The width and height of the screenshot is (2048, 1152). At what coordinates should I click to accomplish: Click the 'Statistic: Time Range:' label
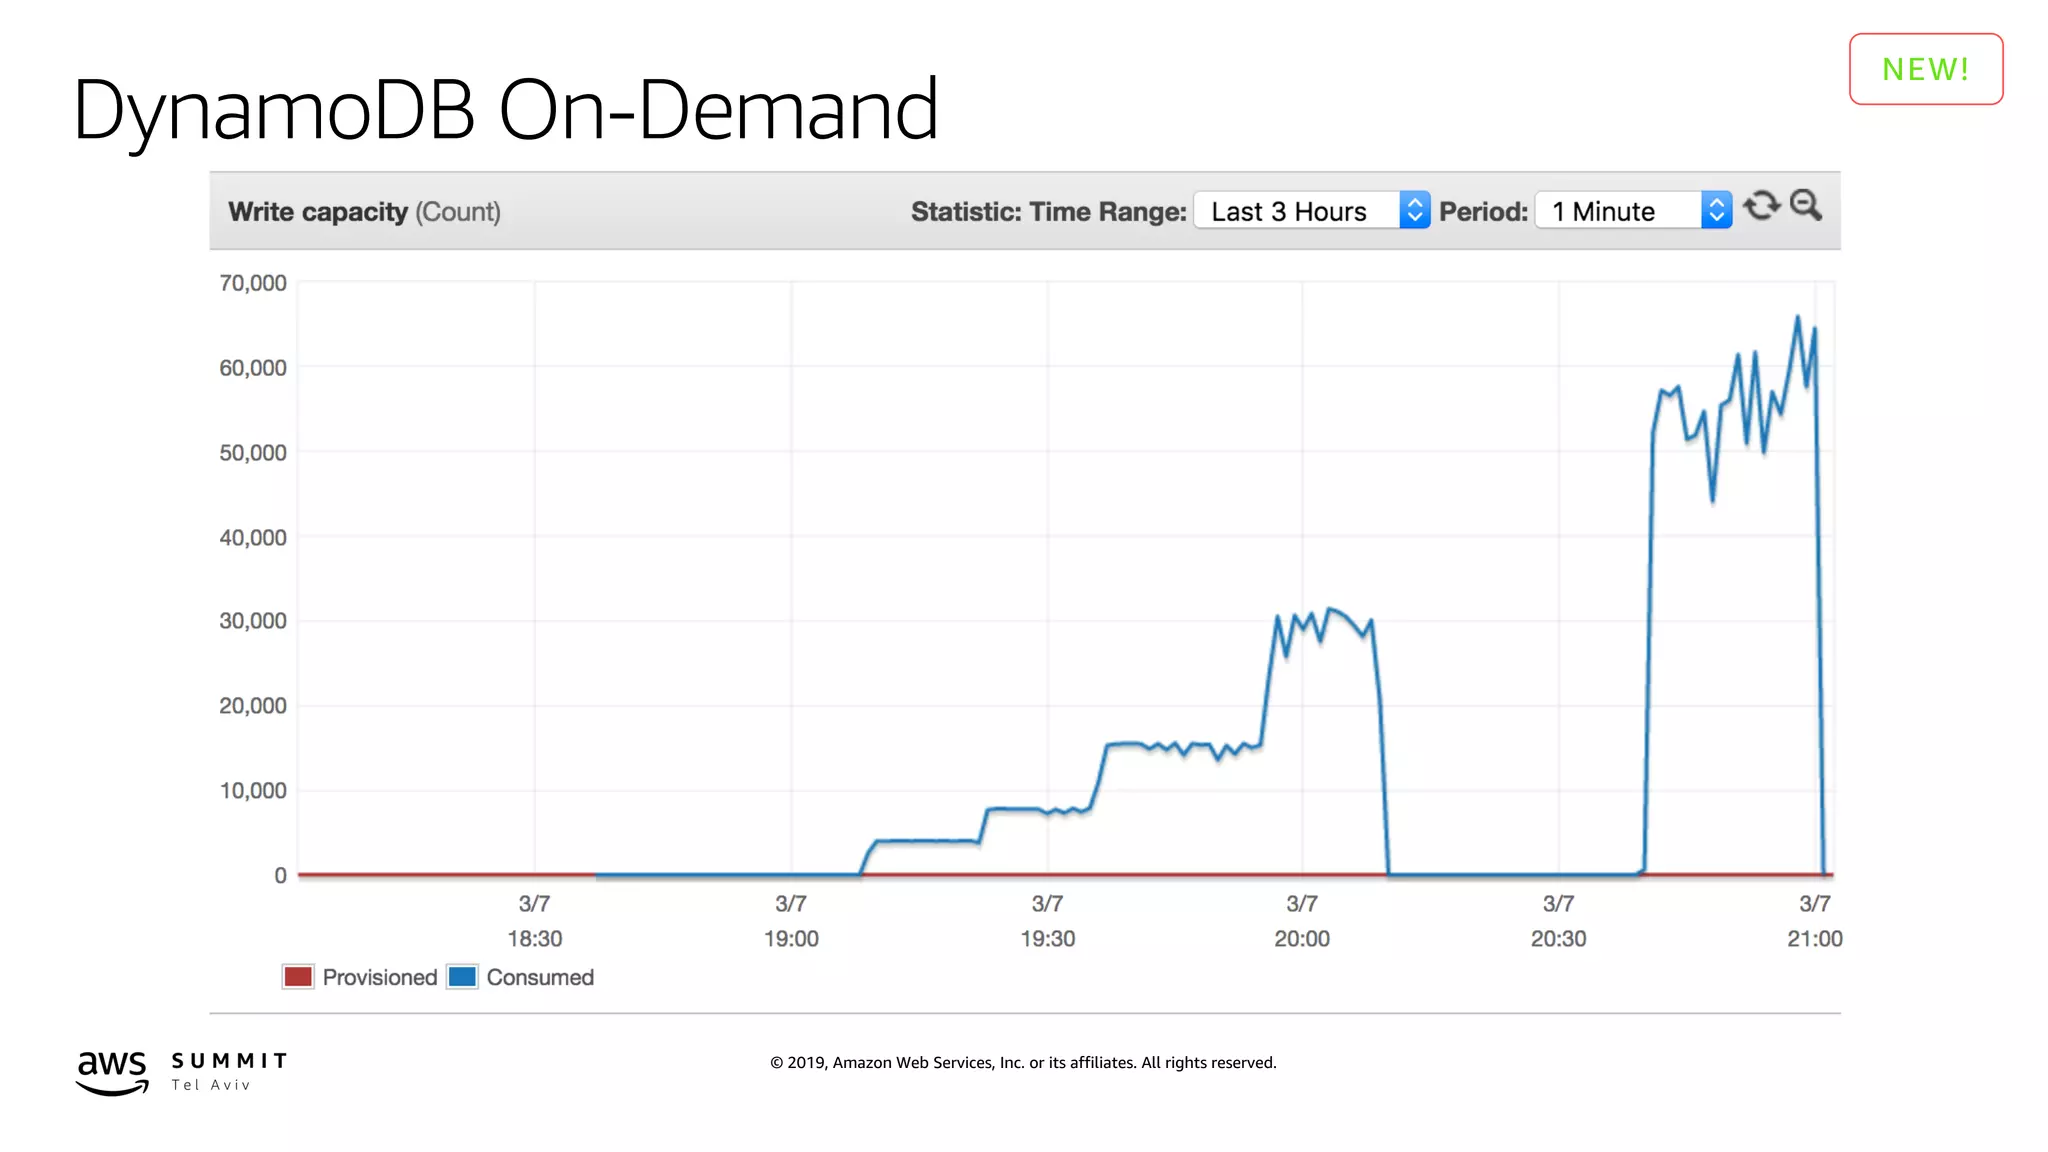(1048, 212)
